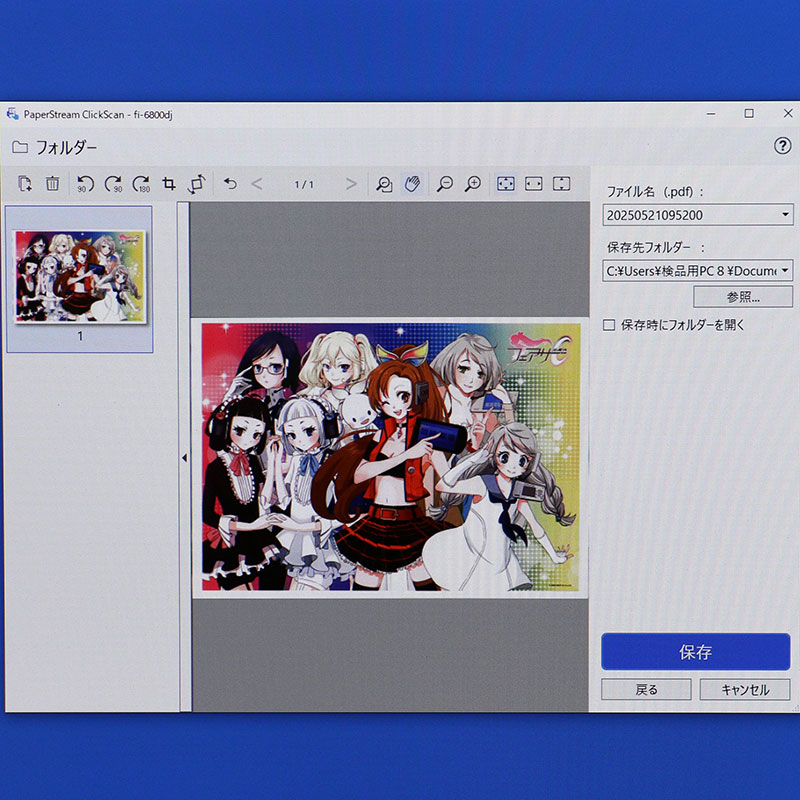Screen dimensions: 800x800
Task: Collapse the thumbnail panel with the arrow
Action: click(184, 458)
